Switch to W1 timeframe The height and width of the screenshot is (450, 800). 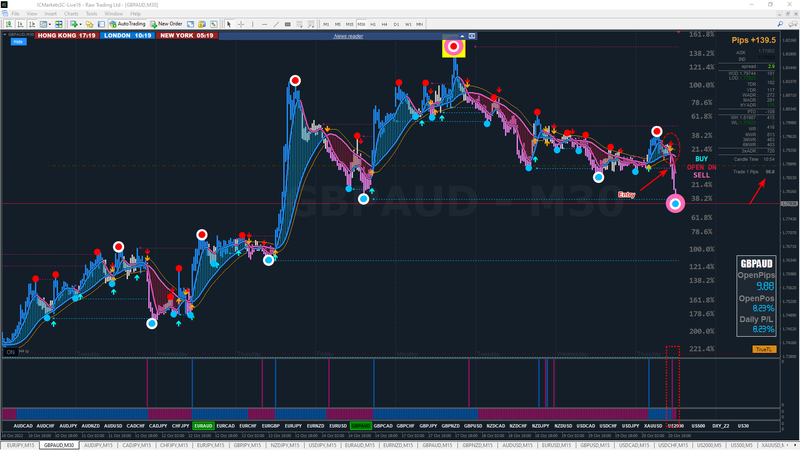pos(408,24)
